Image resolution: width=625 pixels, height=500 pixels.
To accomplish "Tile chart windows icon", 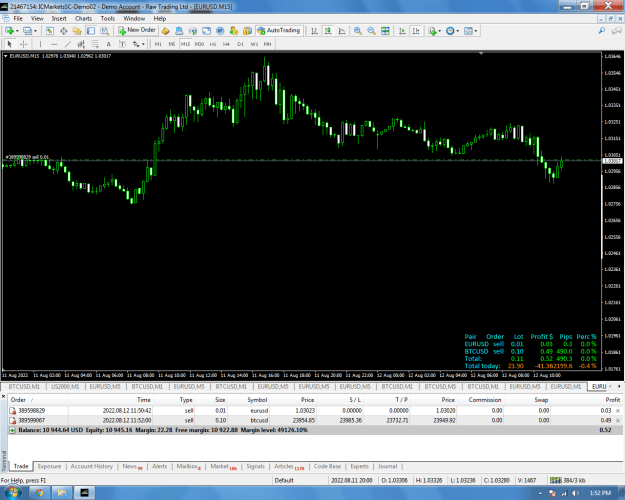I will point(385,31).
